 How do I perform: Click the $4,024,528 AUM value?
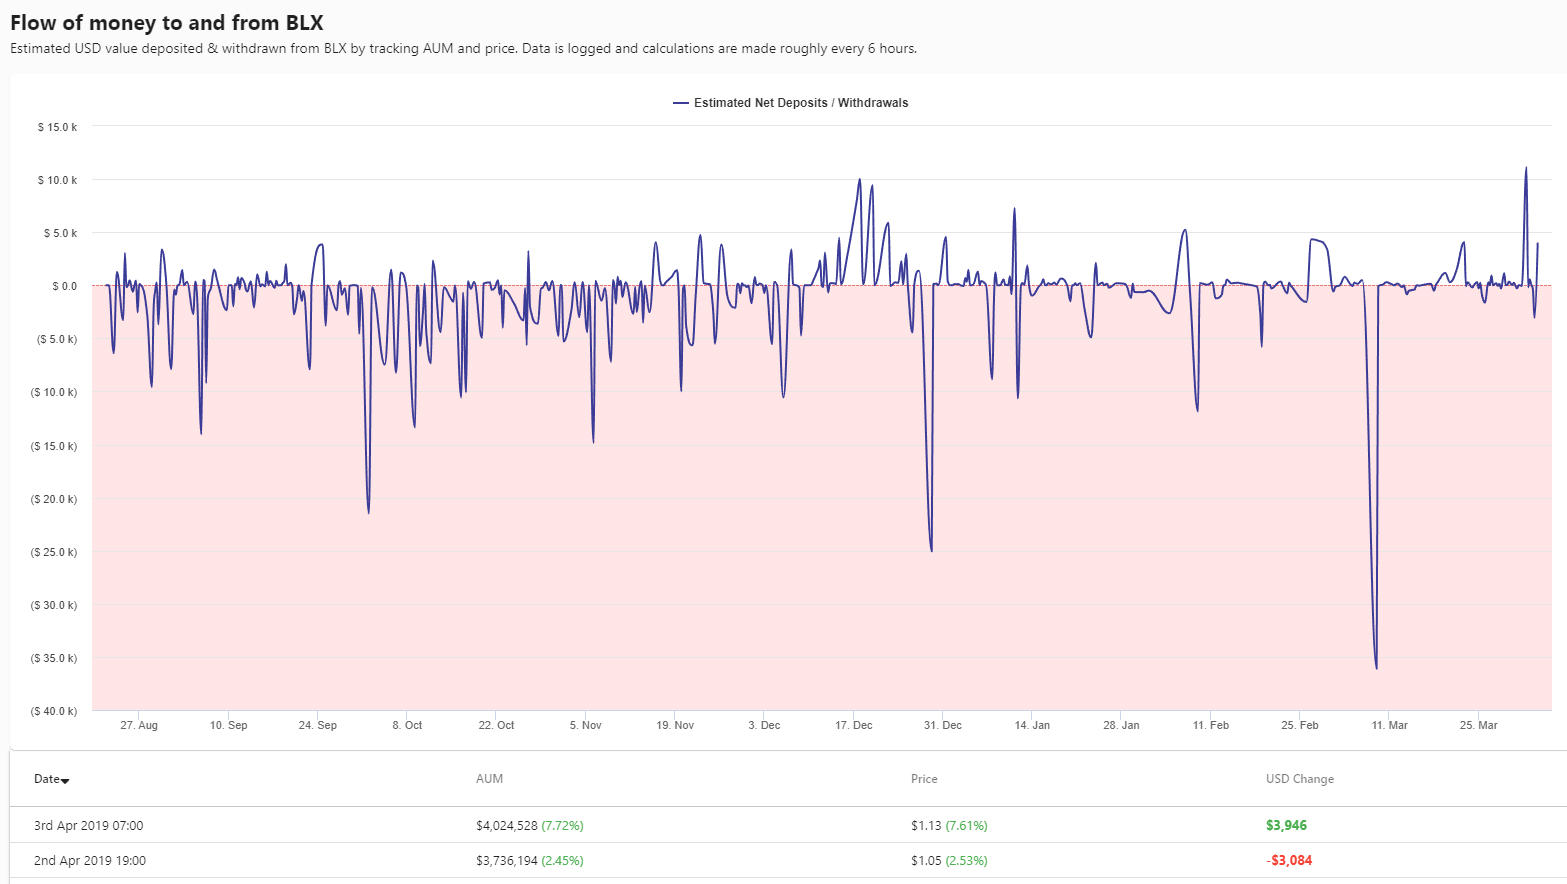click(x=507, y=825)
